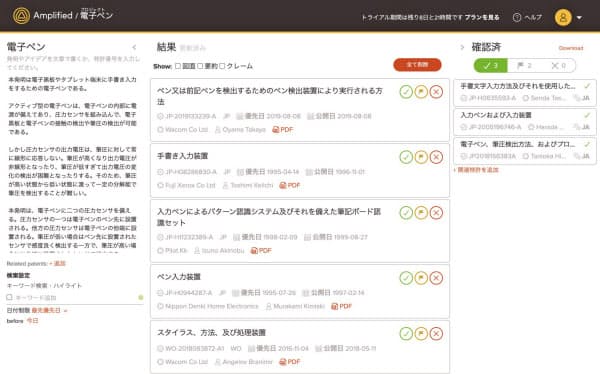
Task: Toggle the クレーム show checkbox
Action: point(222,66)
